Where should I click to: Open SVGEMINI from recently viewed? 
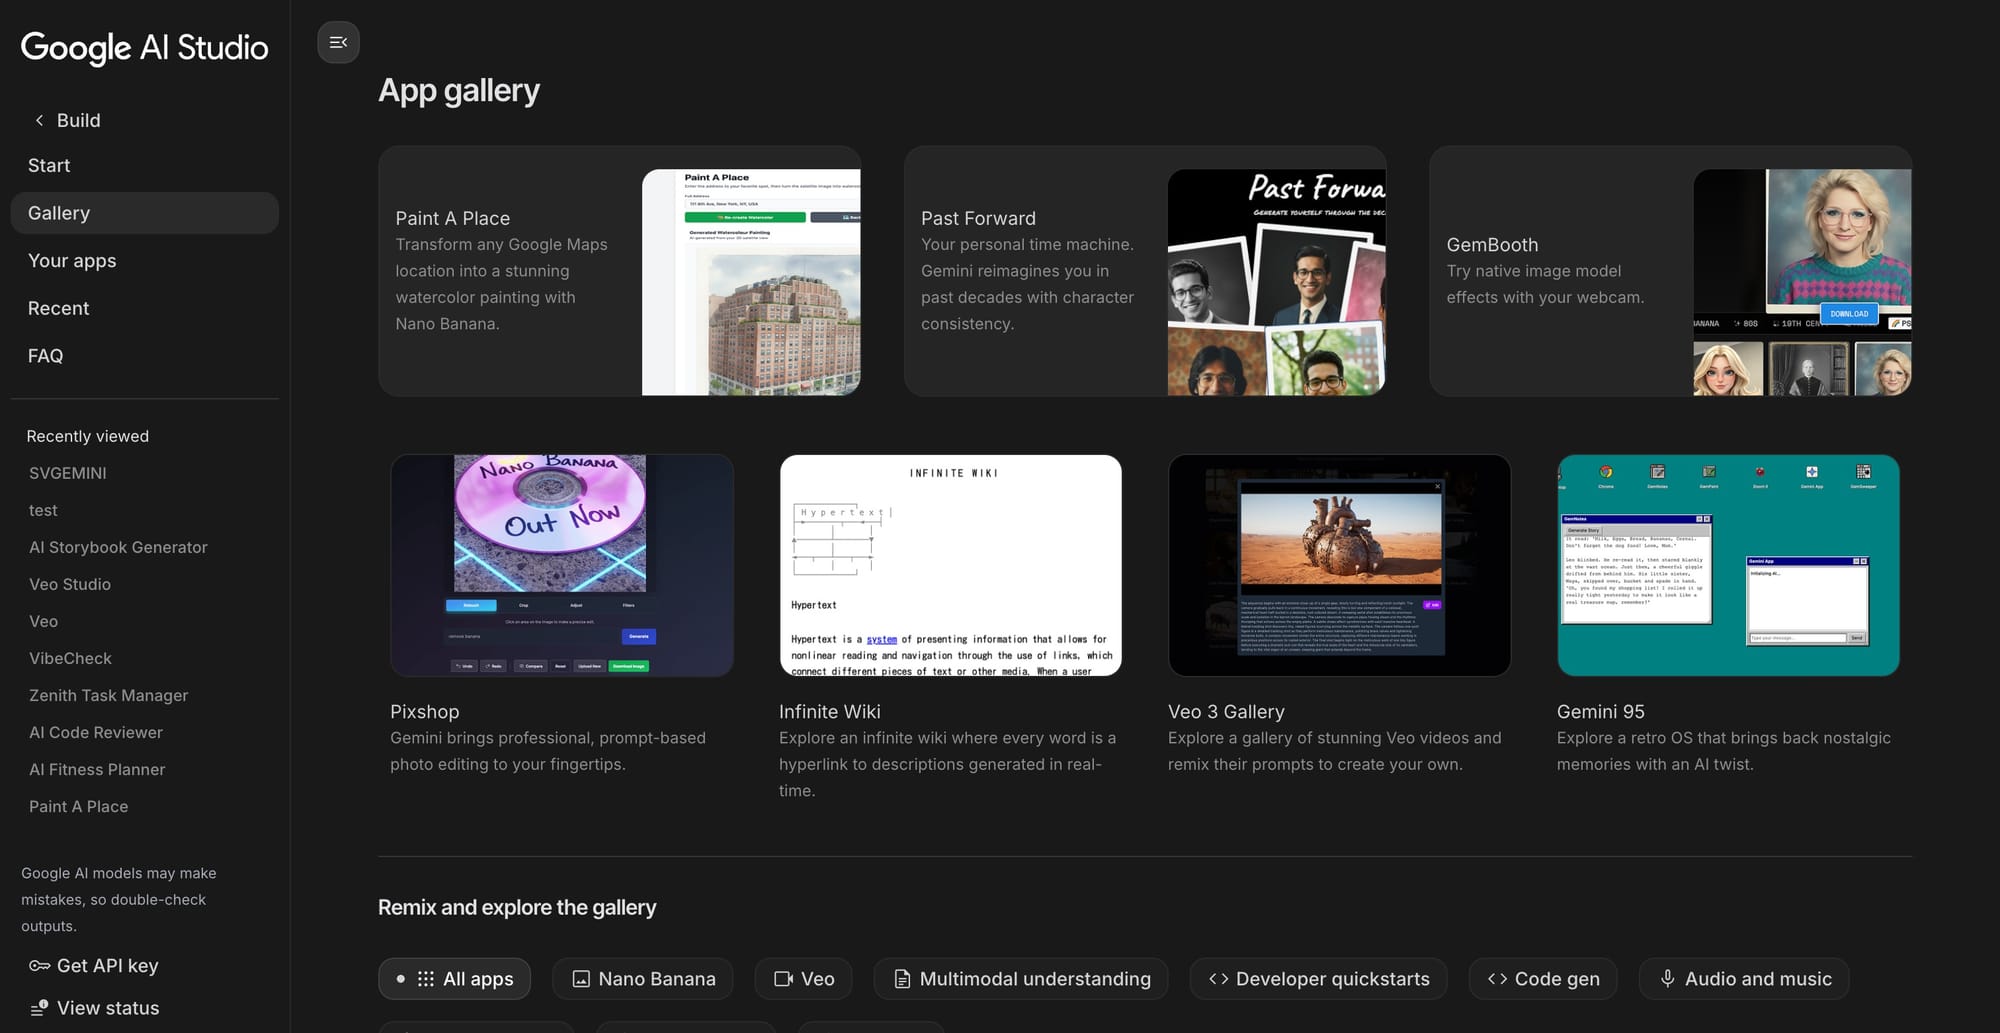pyautogui.click(x=67, y=472)
